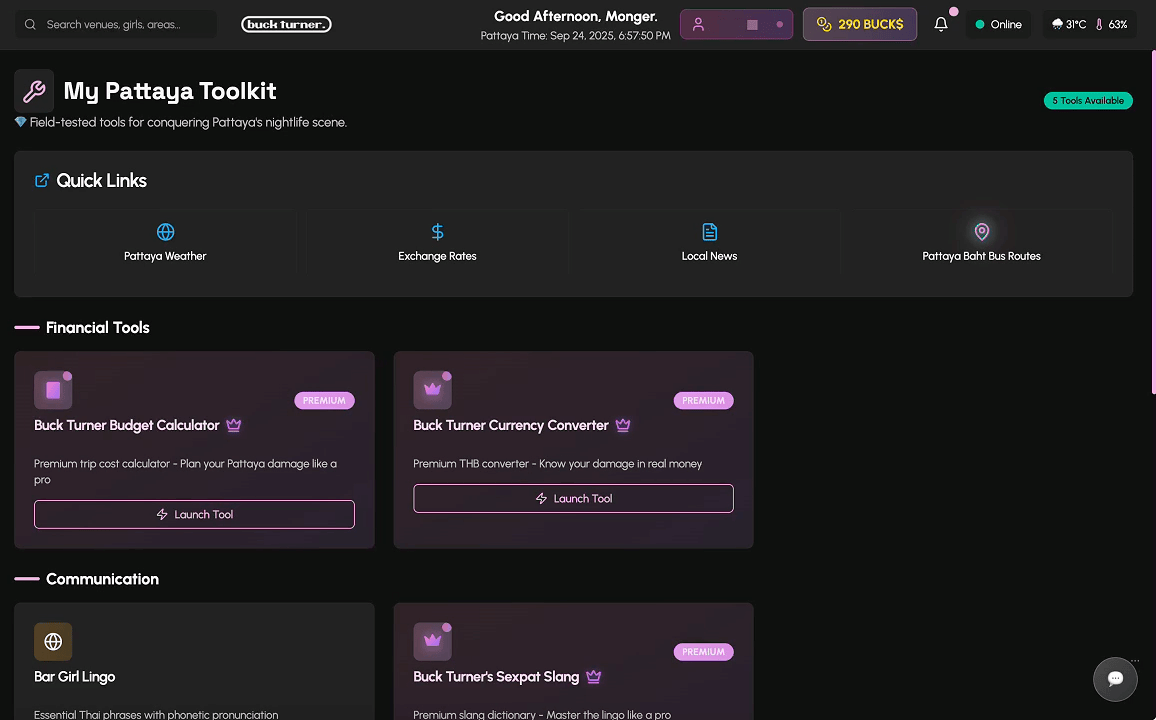This screenshot has height=720, width=1156.
Task: Open notifications bell
Action: pyautogui.click(x=941, y=24)
